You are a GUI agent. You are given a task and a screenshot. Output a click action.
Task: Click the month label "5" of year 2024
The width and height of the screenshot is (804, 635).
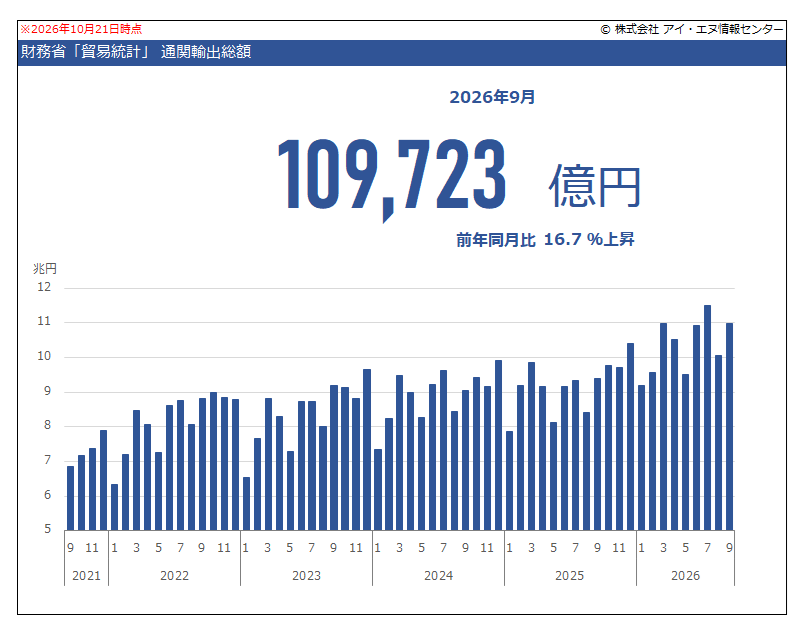[x=421, y=548]
